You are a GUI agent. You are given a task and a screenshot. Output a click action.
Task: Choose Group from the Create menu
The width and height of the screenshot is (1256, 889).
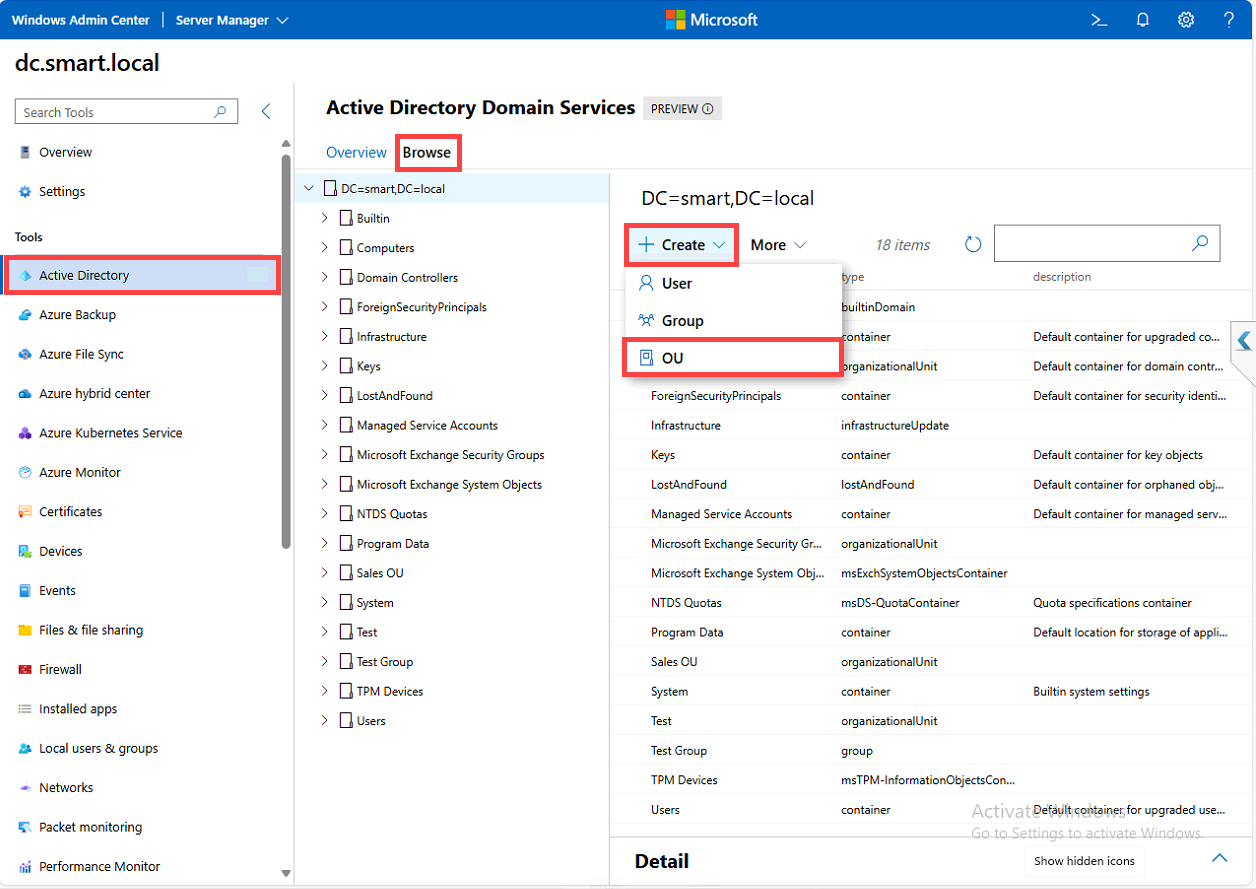733,321
